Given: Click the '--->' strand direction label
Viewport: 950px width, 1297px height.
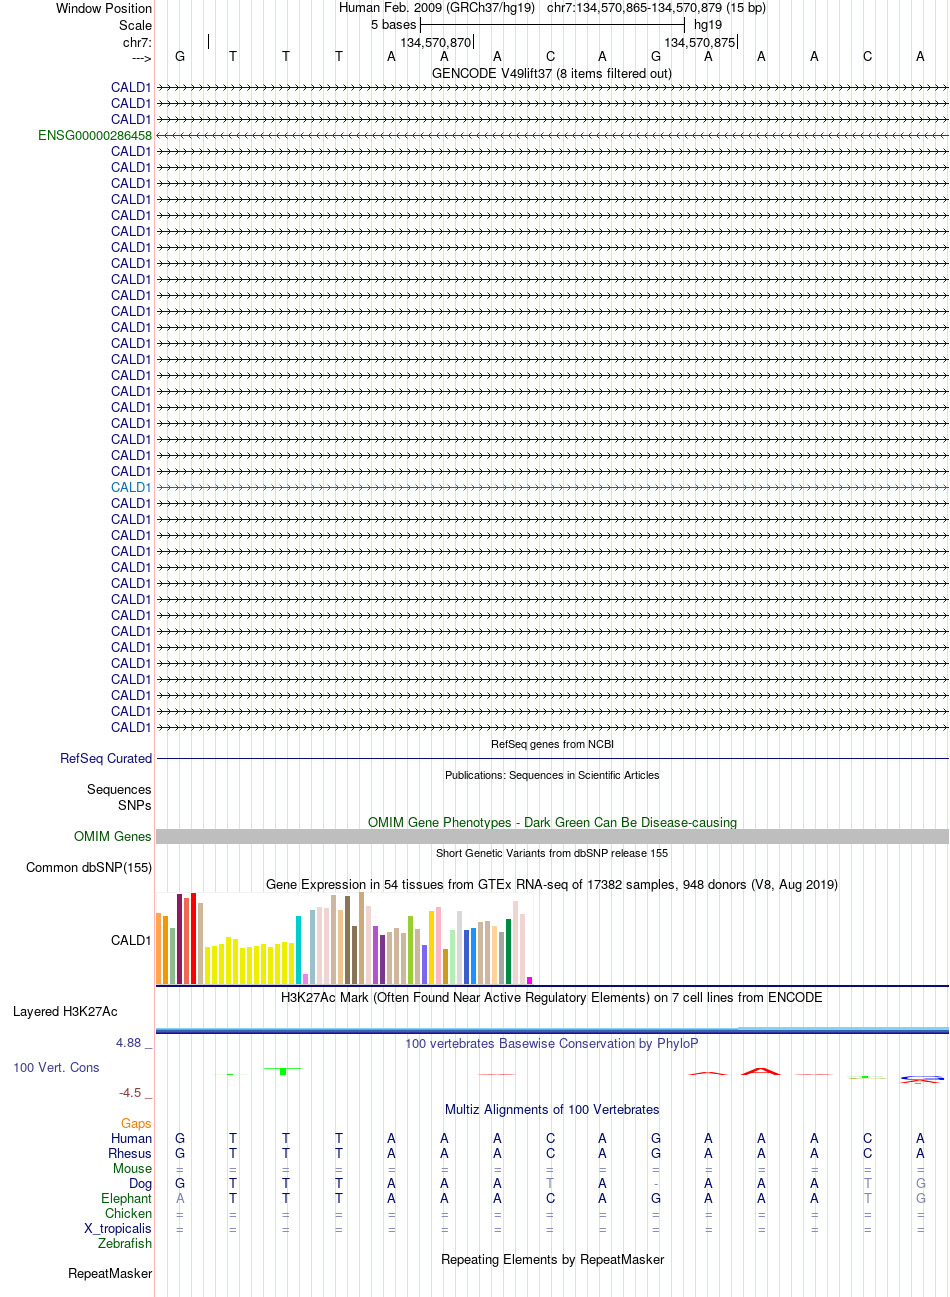Looking at the screenshot, I should coord(141,57).
